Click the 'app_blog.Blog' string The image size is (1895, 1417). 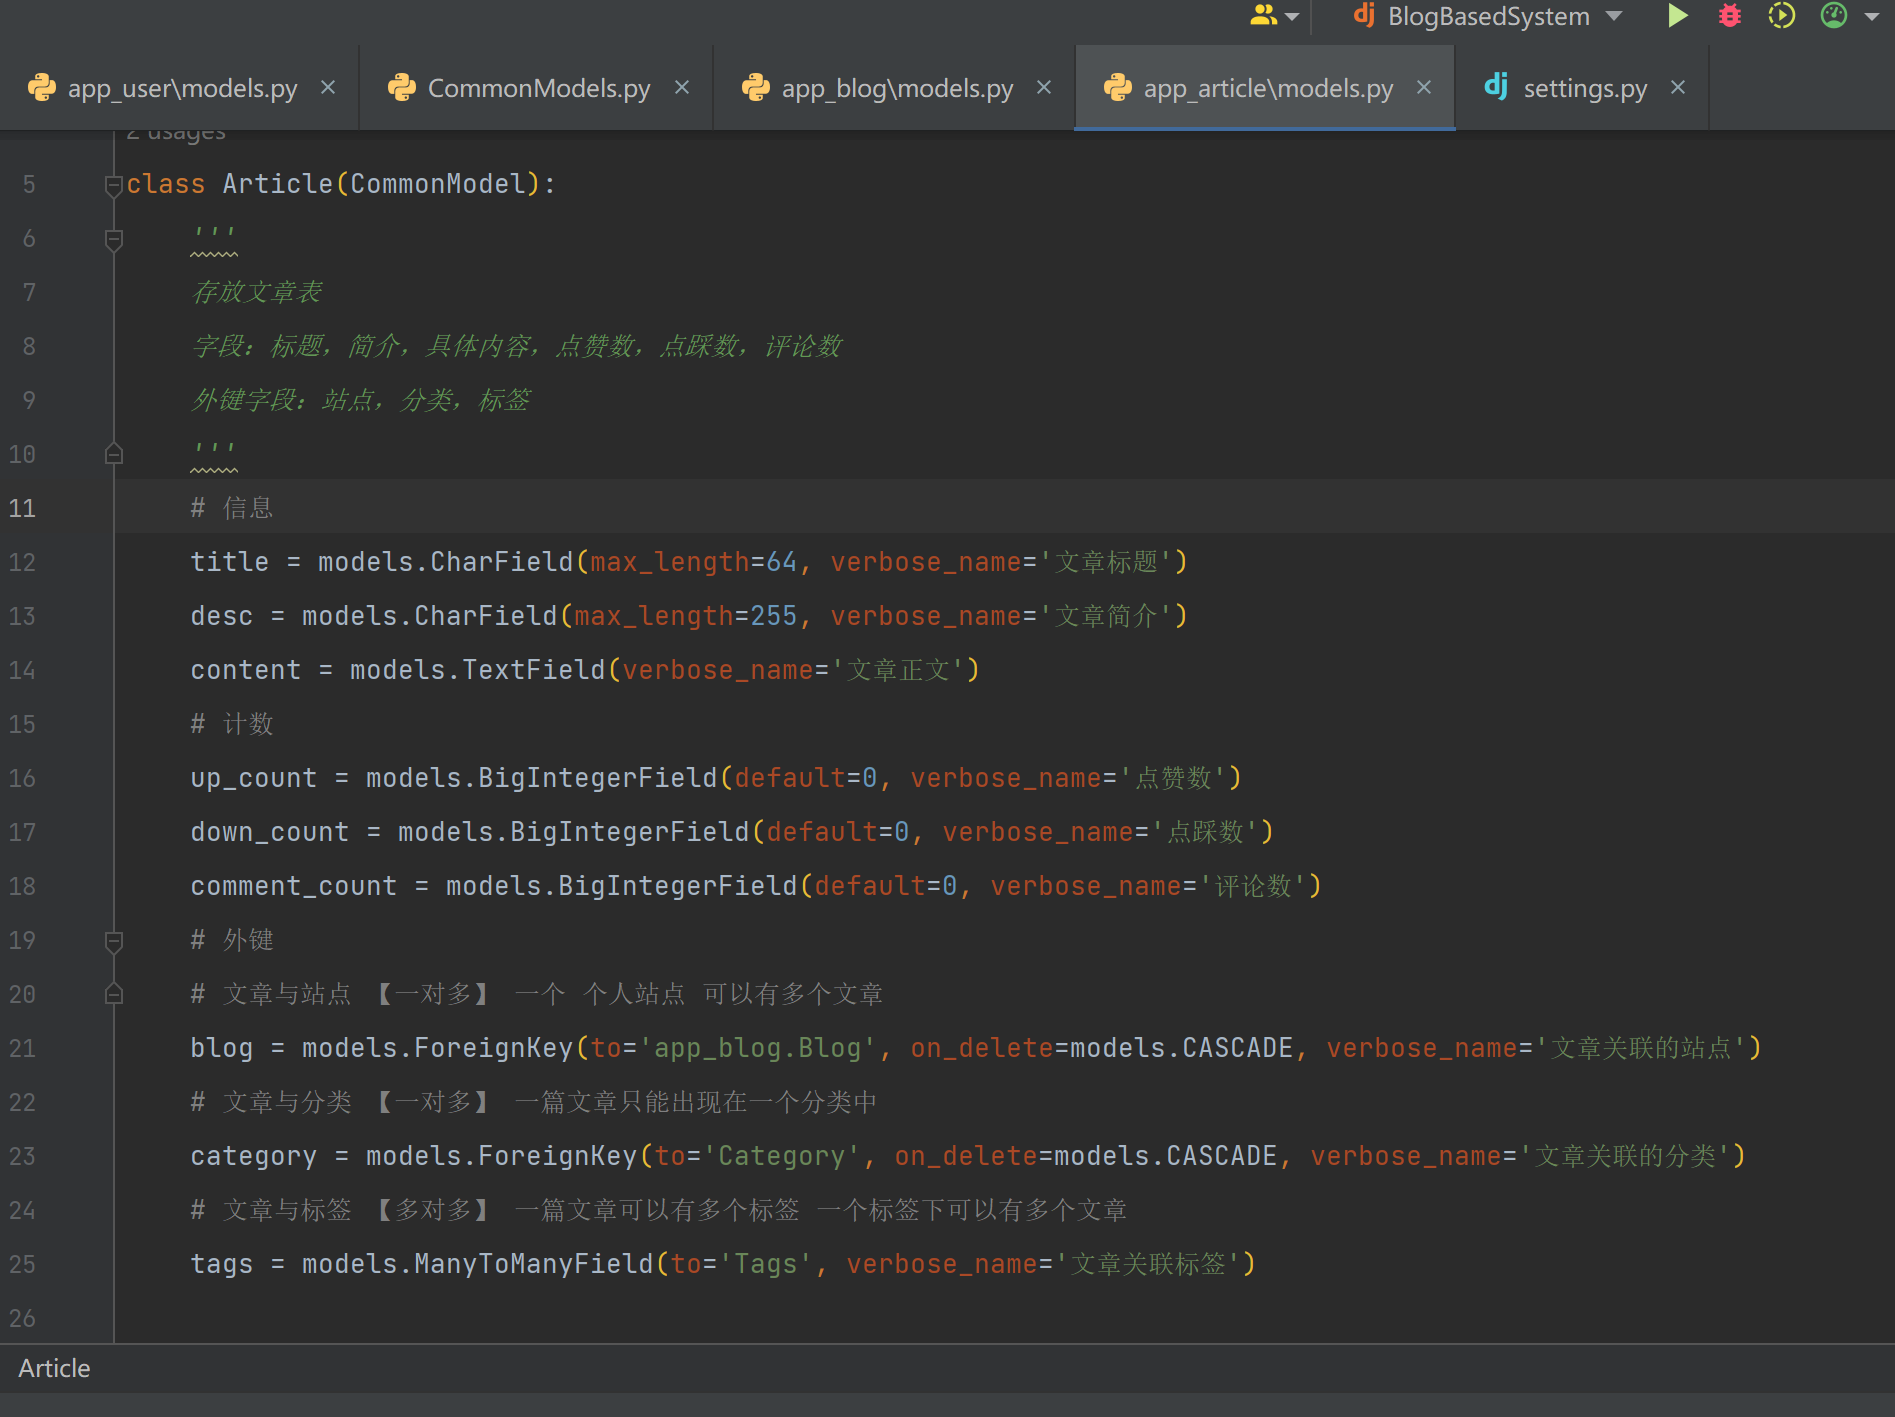click(758, 1048)
